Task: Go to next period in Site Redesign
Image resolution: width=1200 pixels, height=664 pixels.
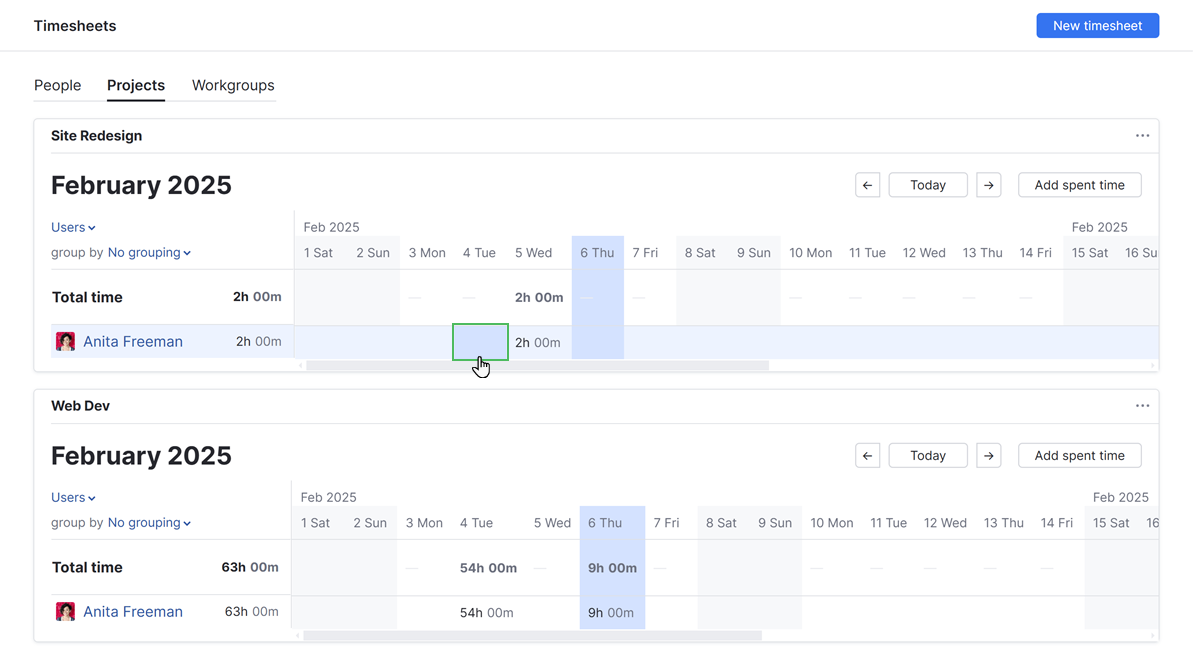Action: click(x=988, y=184)
